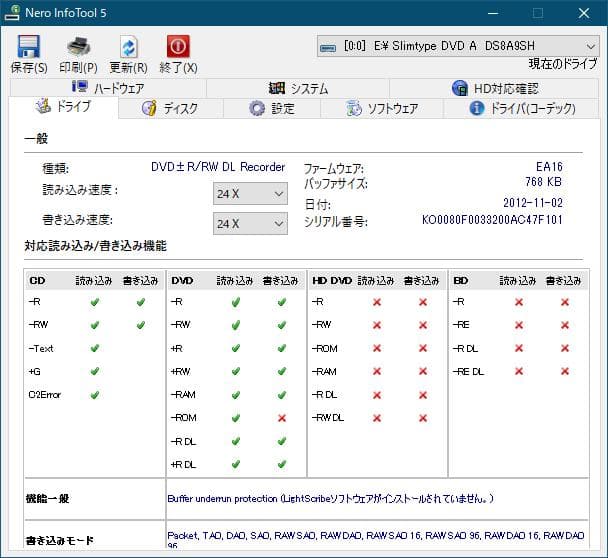Click the red X for HD DVD -R read
Viewport: 608px width, 558px height.
tap(377, 302)
